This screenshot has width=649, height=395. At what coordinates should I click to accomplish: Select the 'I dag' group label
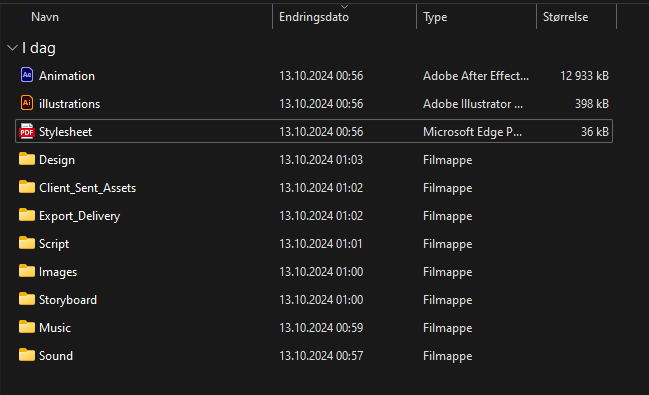pos(39,48)
